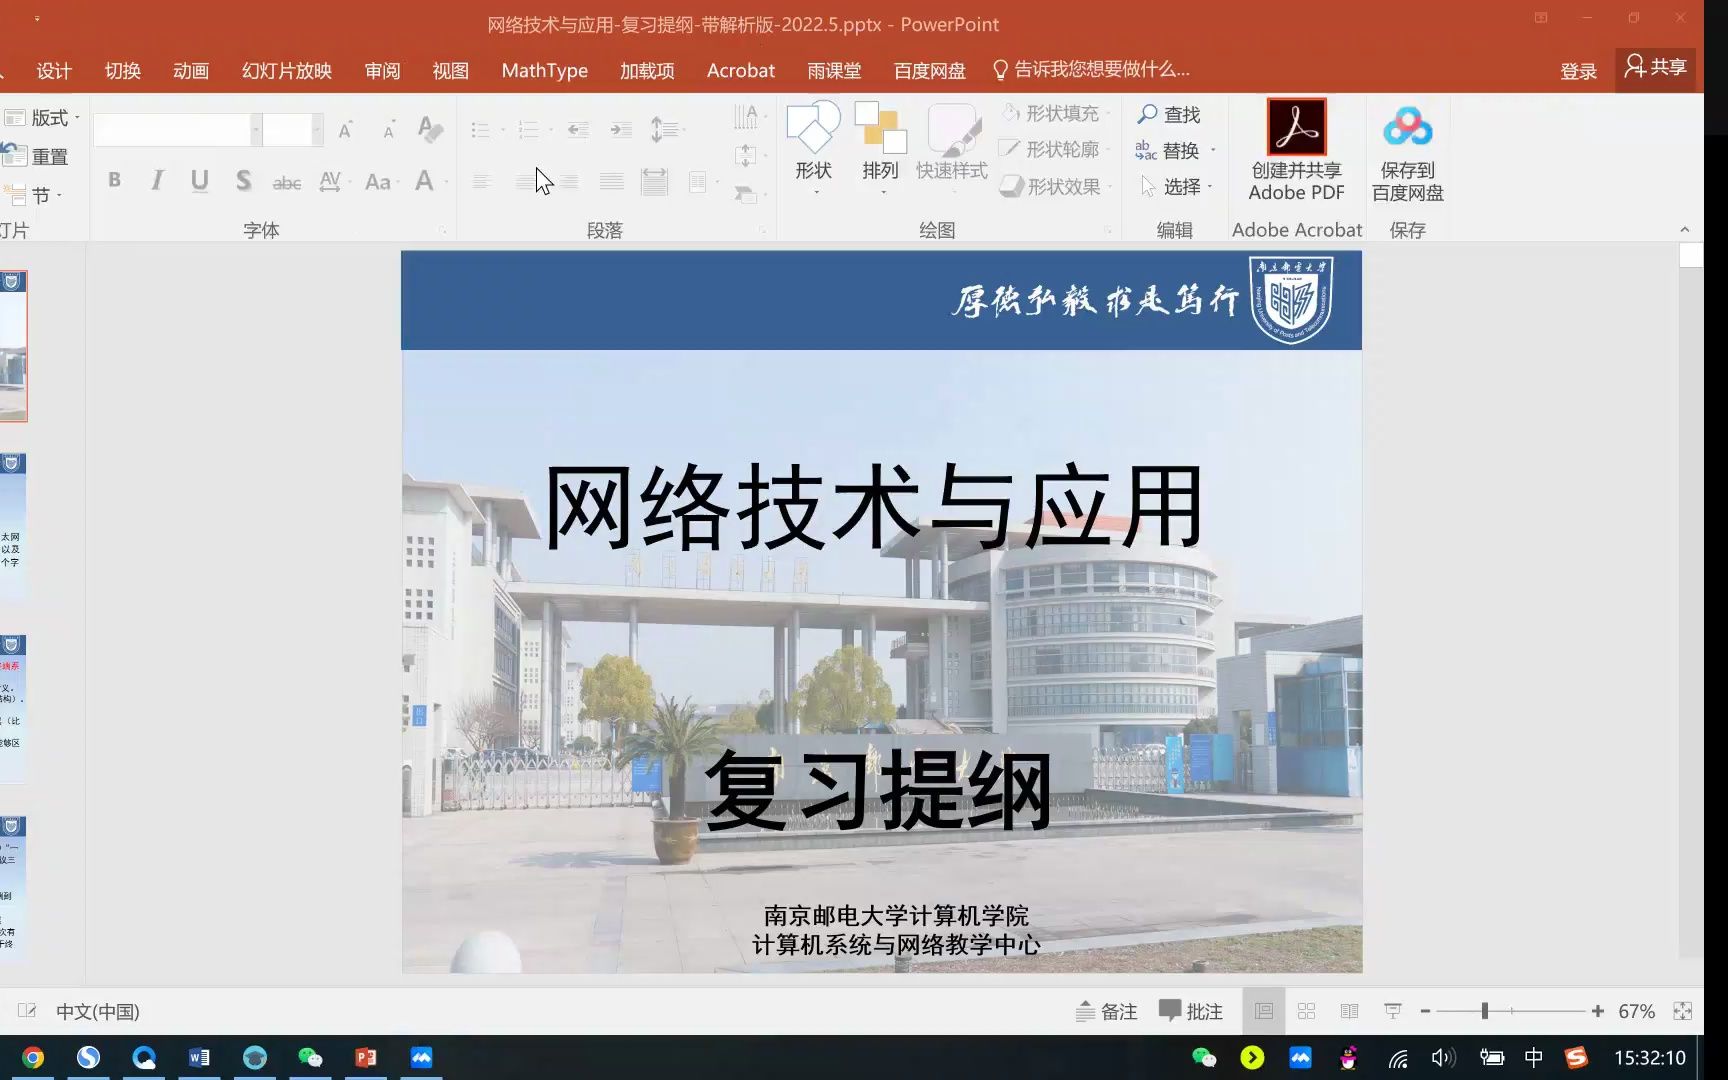The height and width of the screenshot is (1080, 1728).
Task: Launch WeChat from the taskbar
Action: click(310, 1057)
